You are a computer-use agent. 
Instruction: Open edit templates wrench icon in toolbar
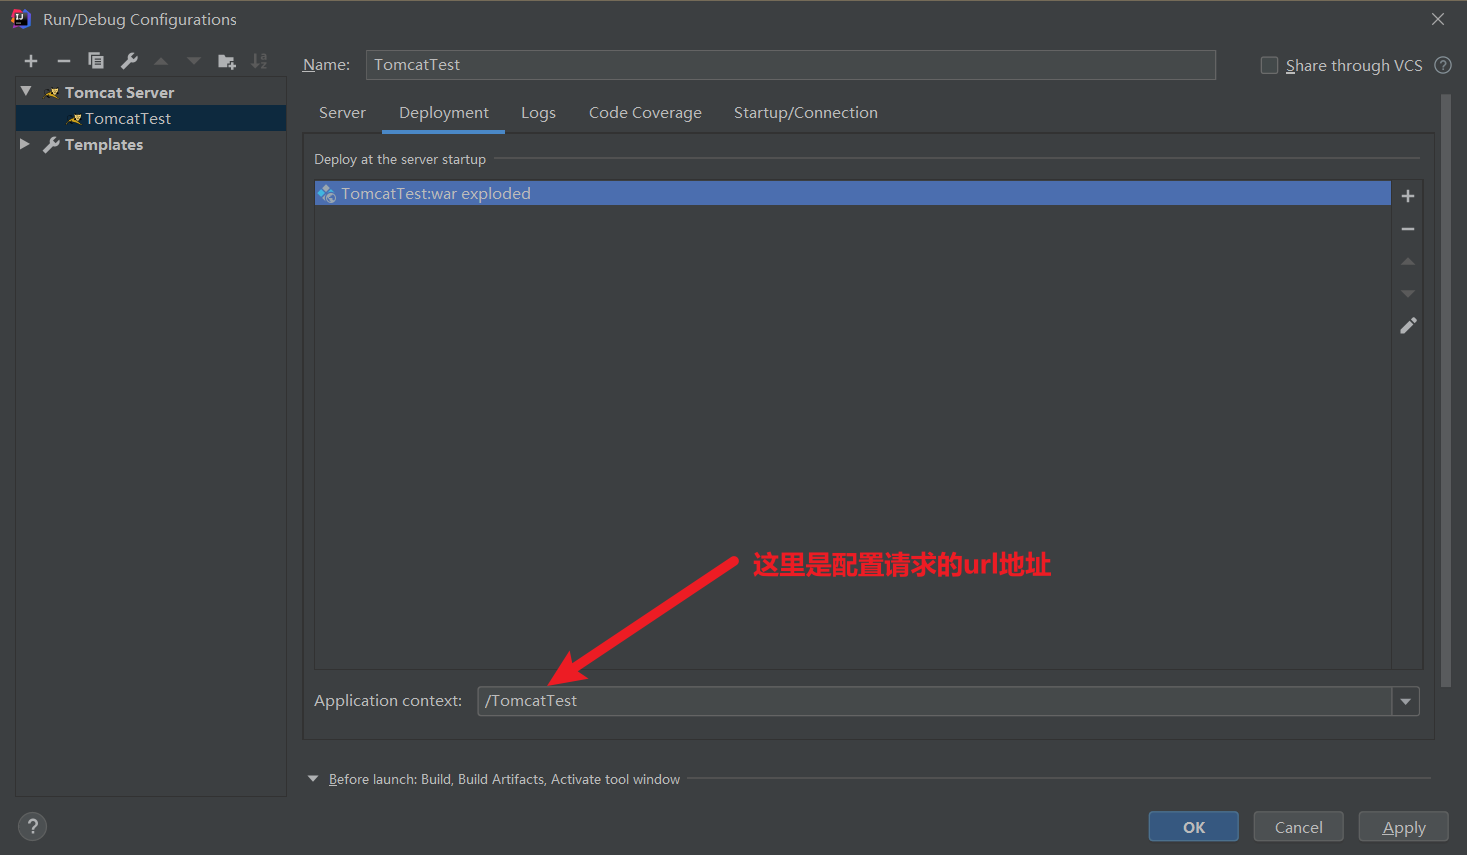coord(129,61)
